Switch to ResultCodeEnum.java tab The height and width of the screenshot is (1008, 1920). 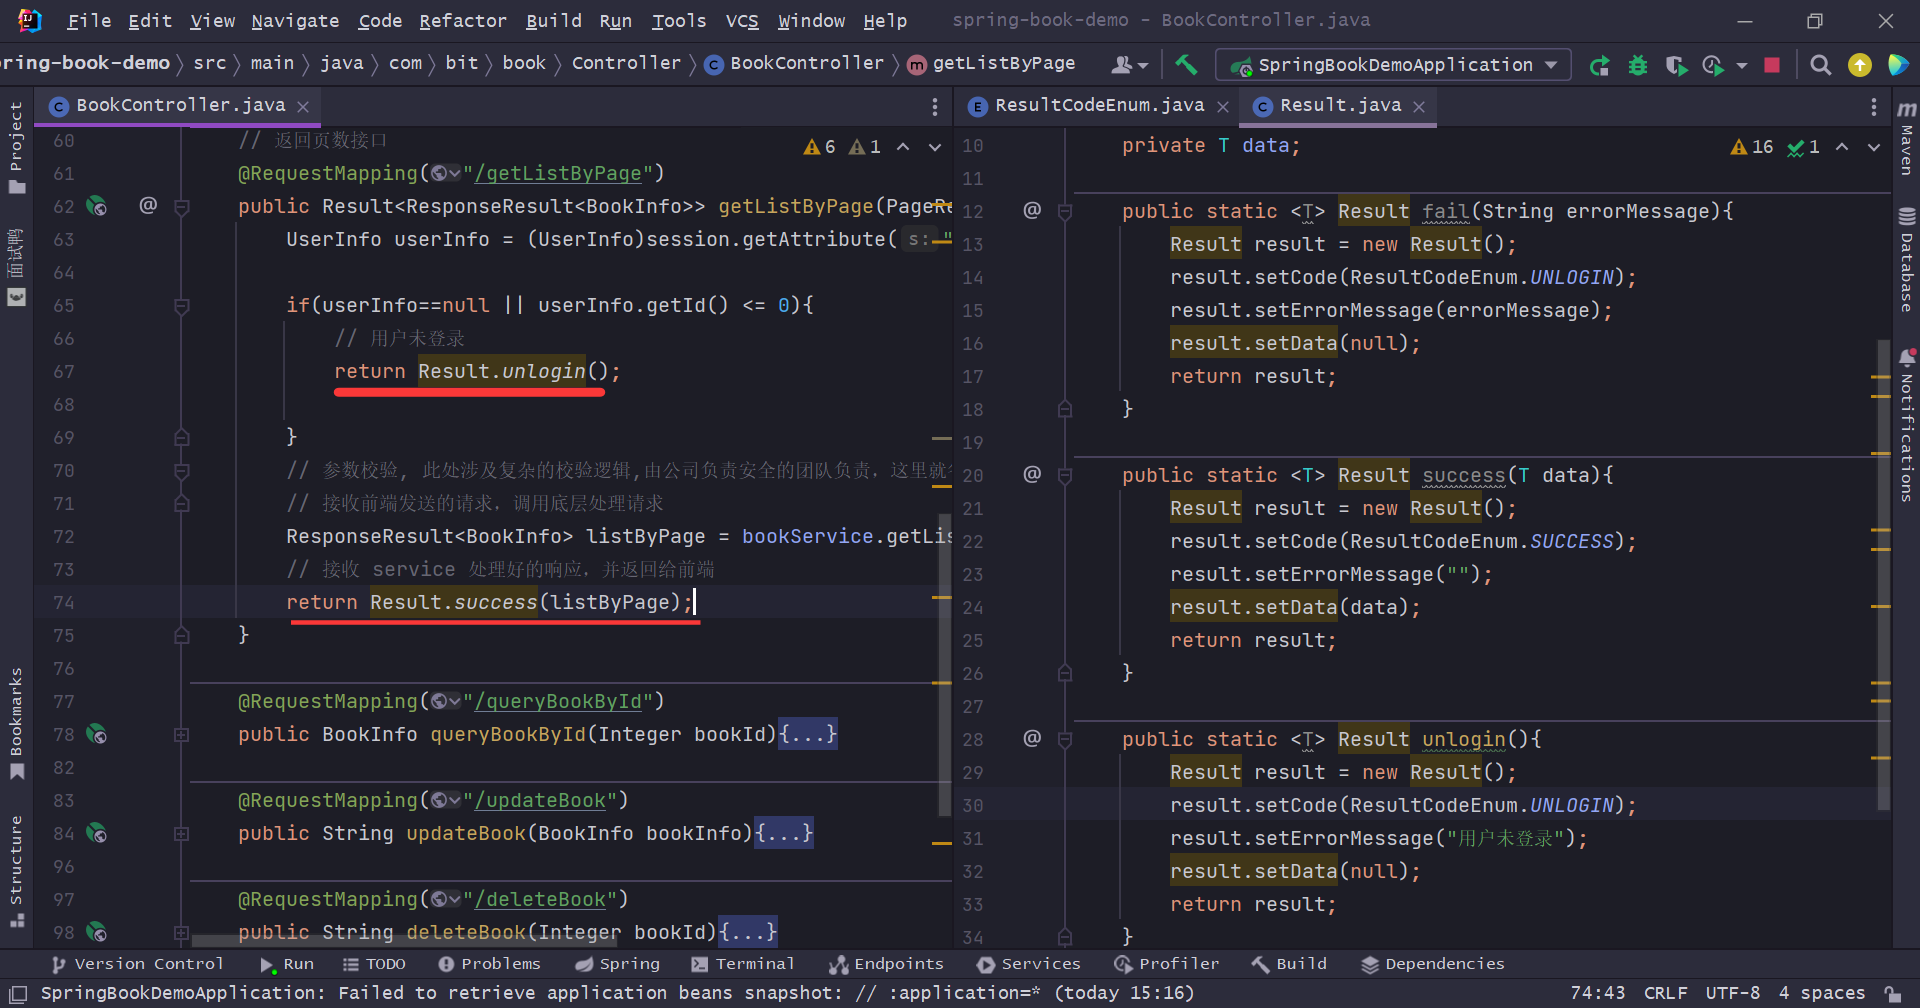[1099, 106]
